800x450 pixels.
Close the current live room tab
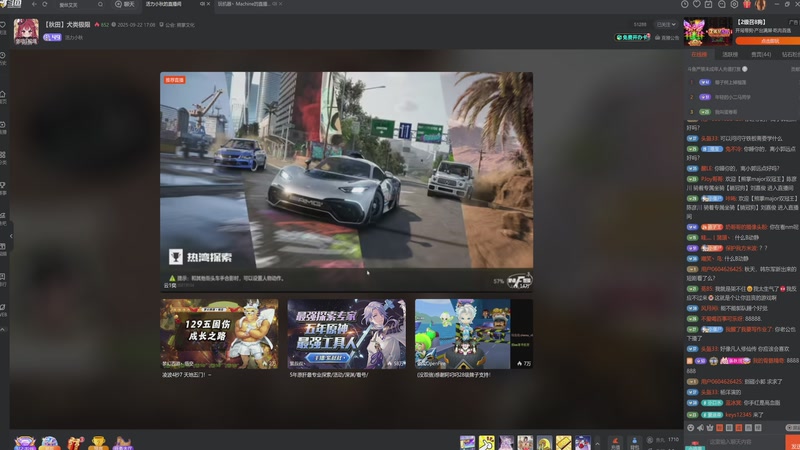coord(208,4)
